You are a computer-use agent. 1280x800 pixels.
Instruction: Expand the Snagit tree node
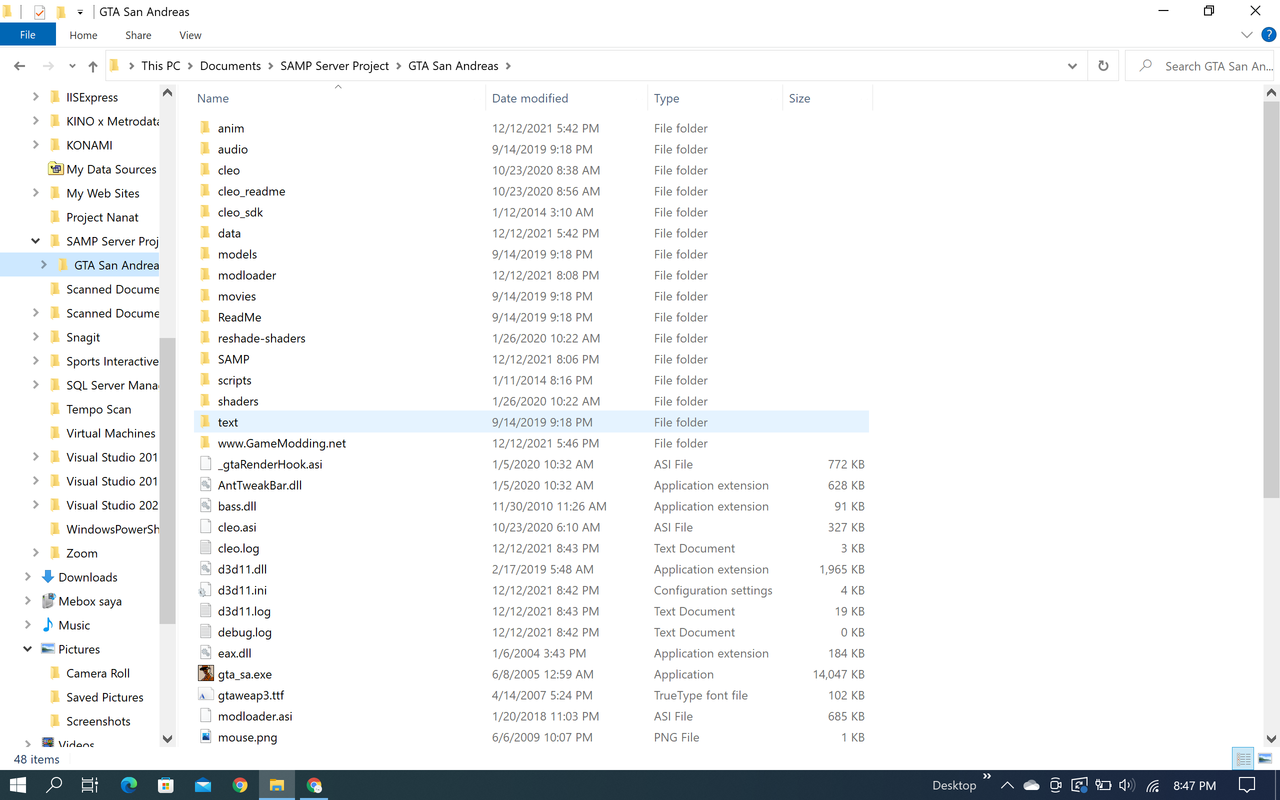36,337
